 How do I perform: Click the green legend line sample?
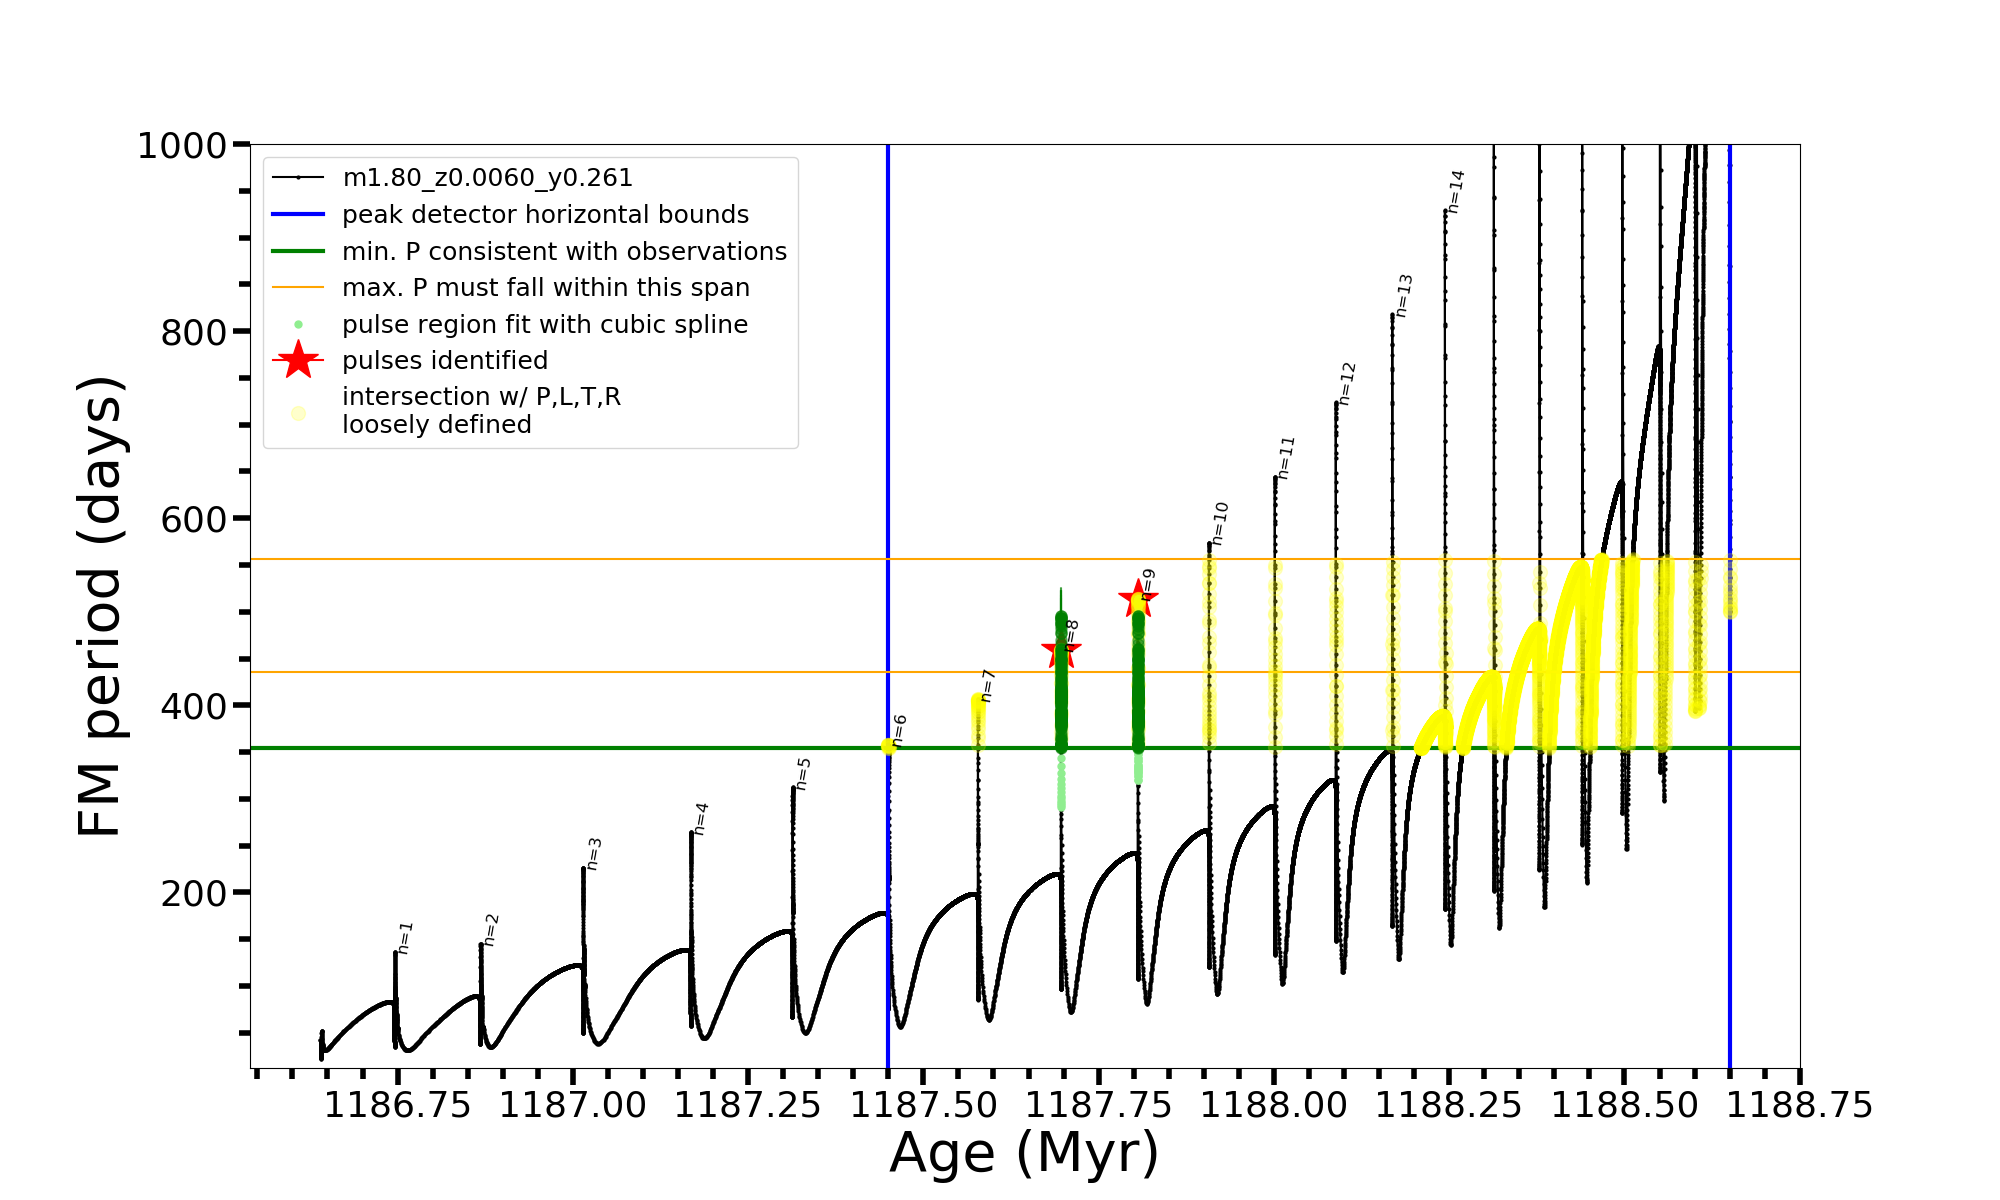click(x=298, y=251)
